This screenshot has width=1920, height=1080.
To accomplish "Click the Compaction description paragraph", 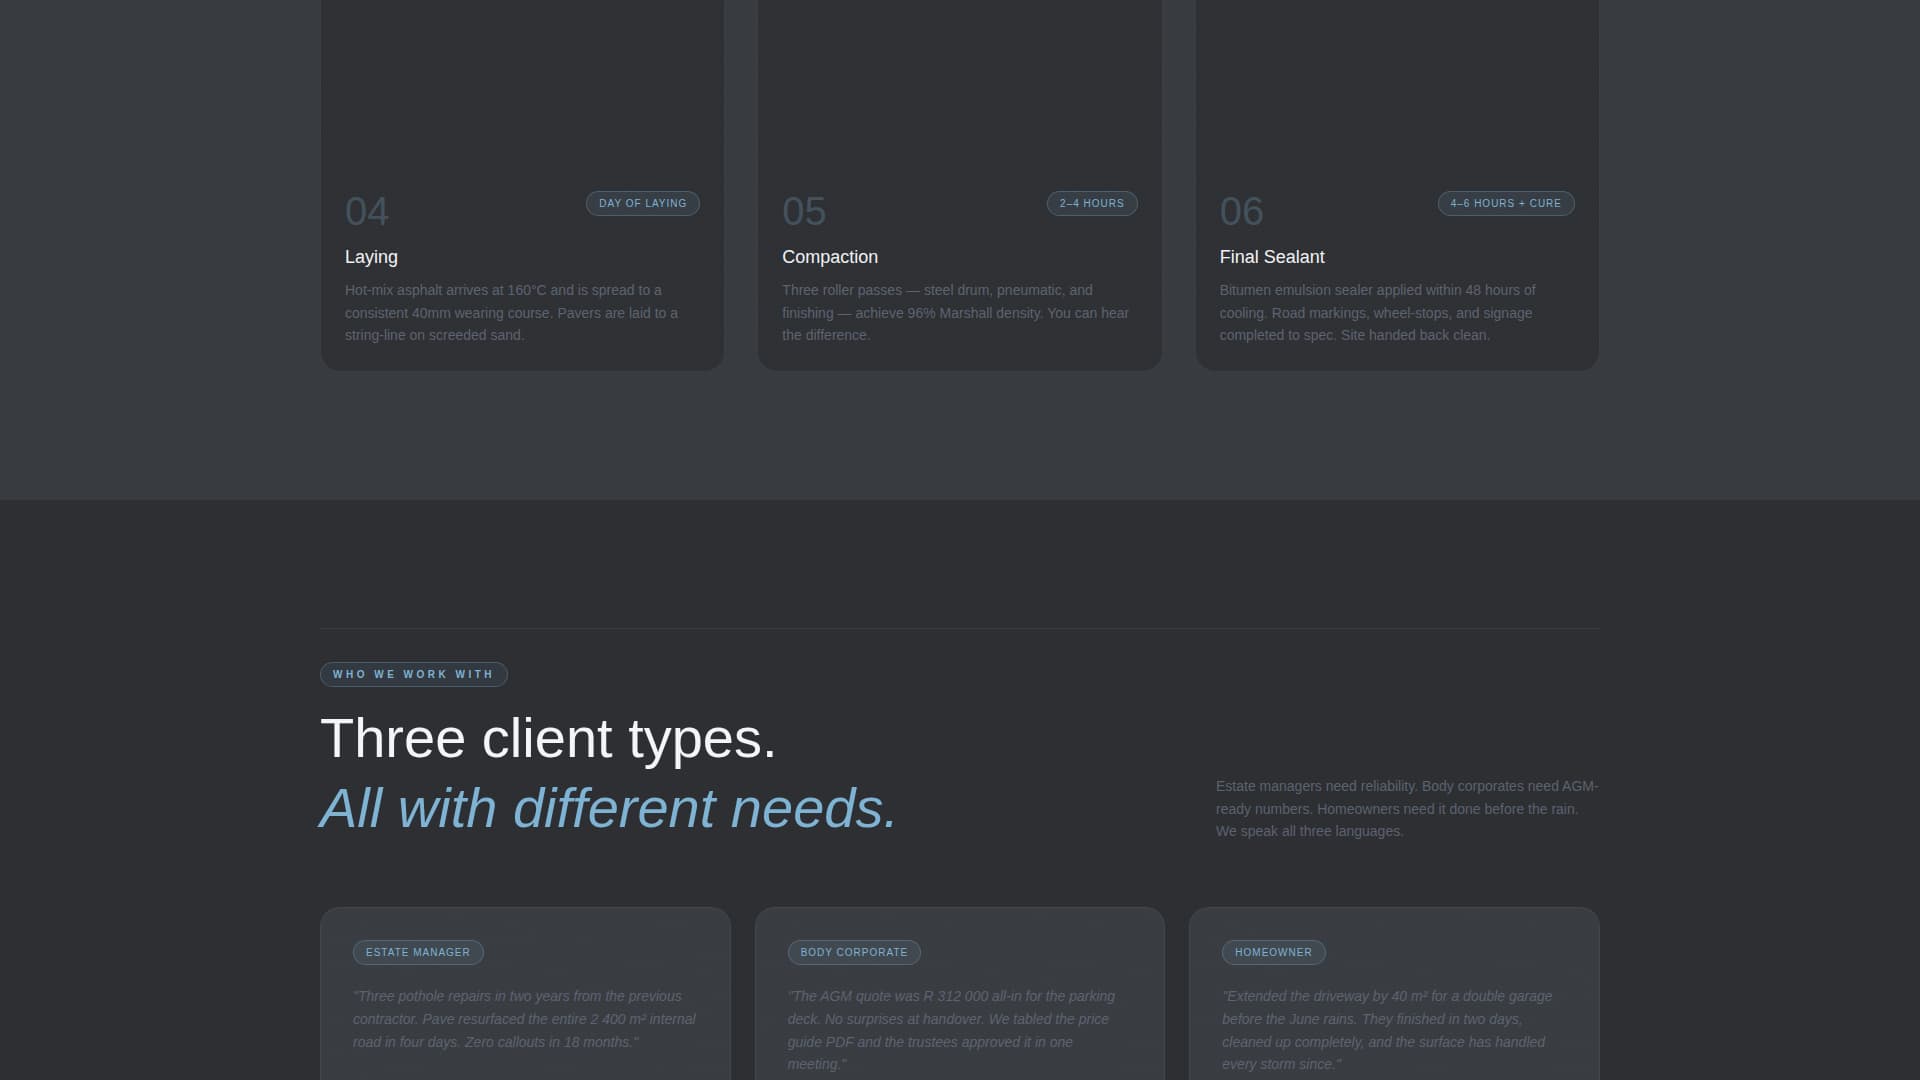I will click(x=955, y=312).
